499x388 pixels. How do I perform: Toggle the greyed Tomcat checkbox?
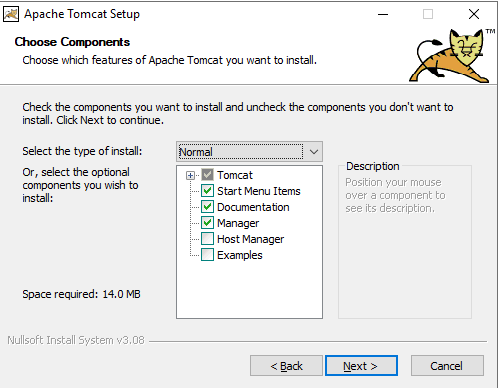(207, 175)
